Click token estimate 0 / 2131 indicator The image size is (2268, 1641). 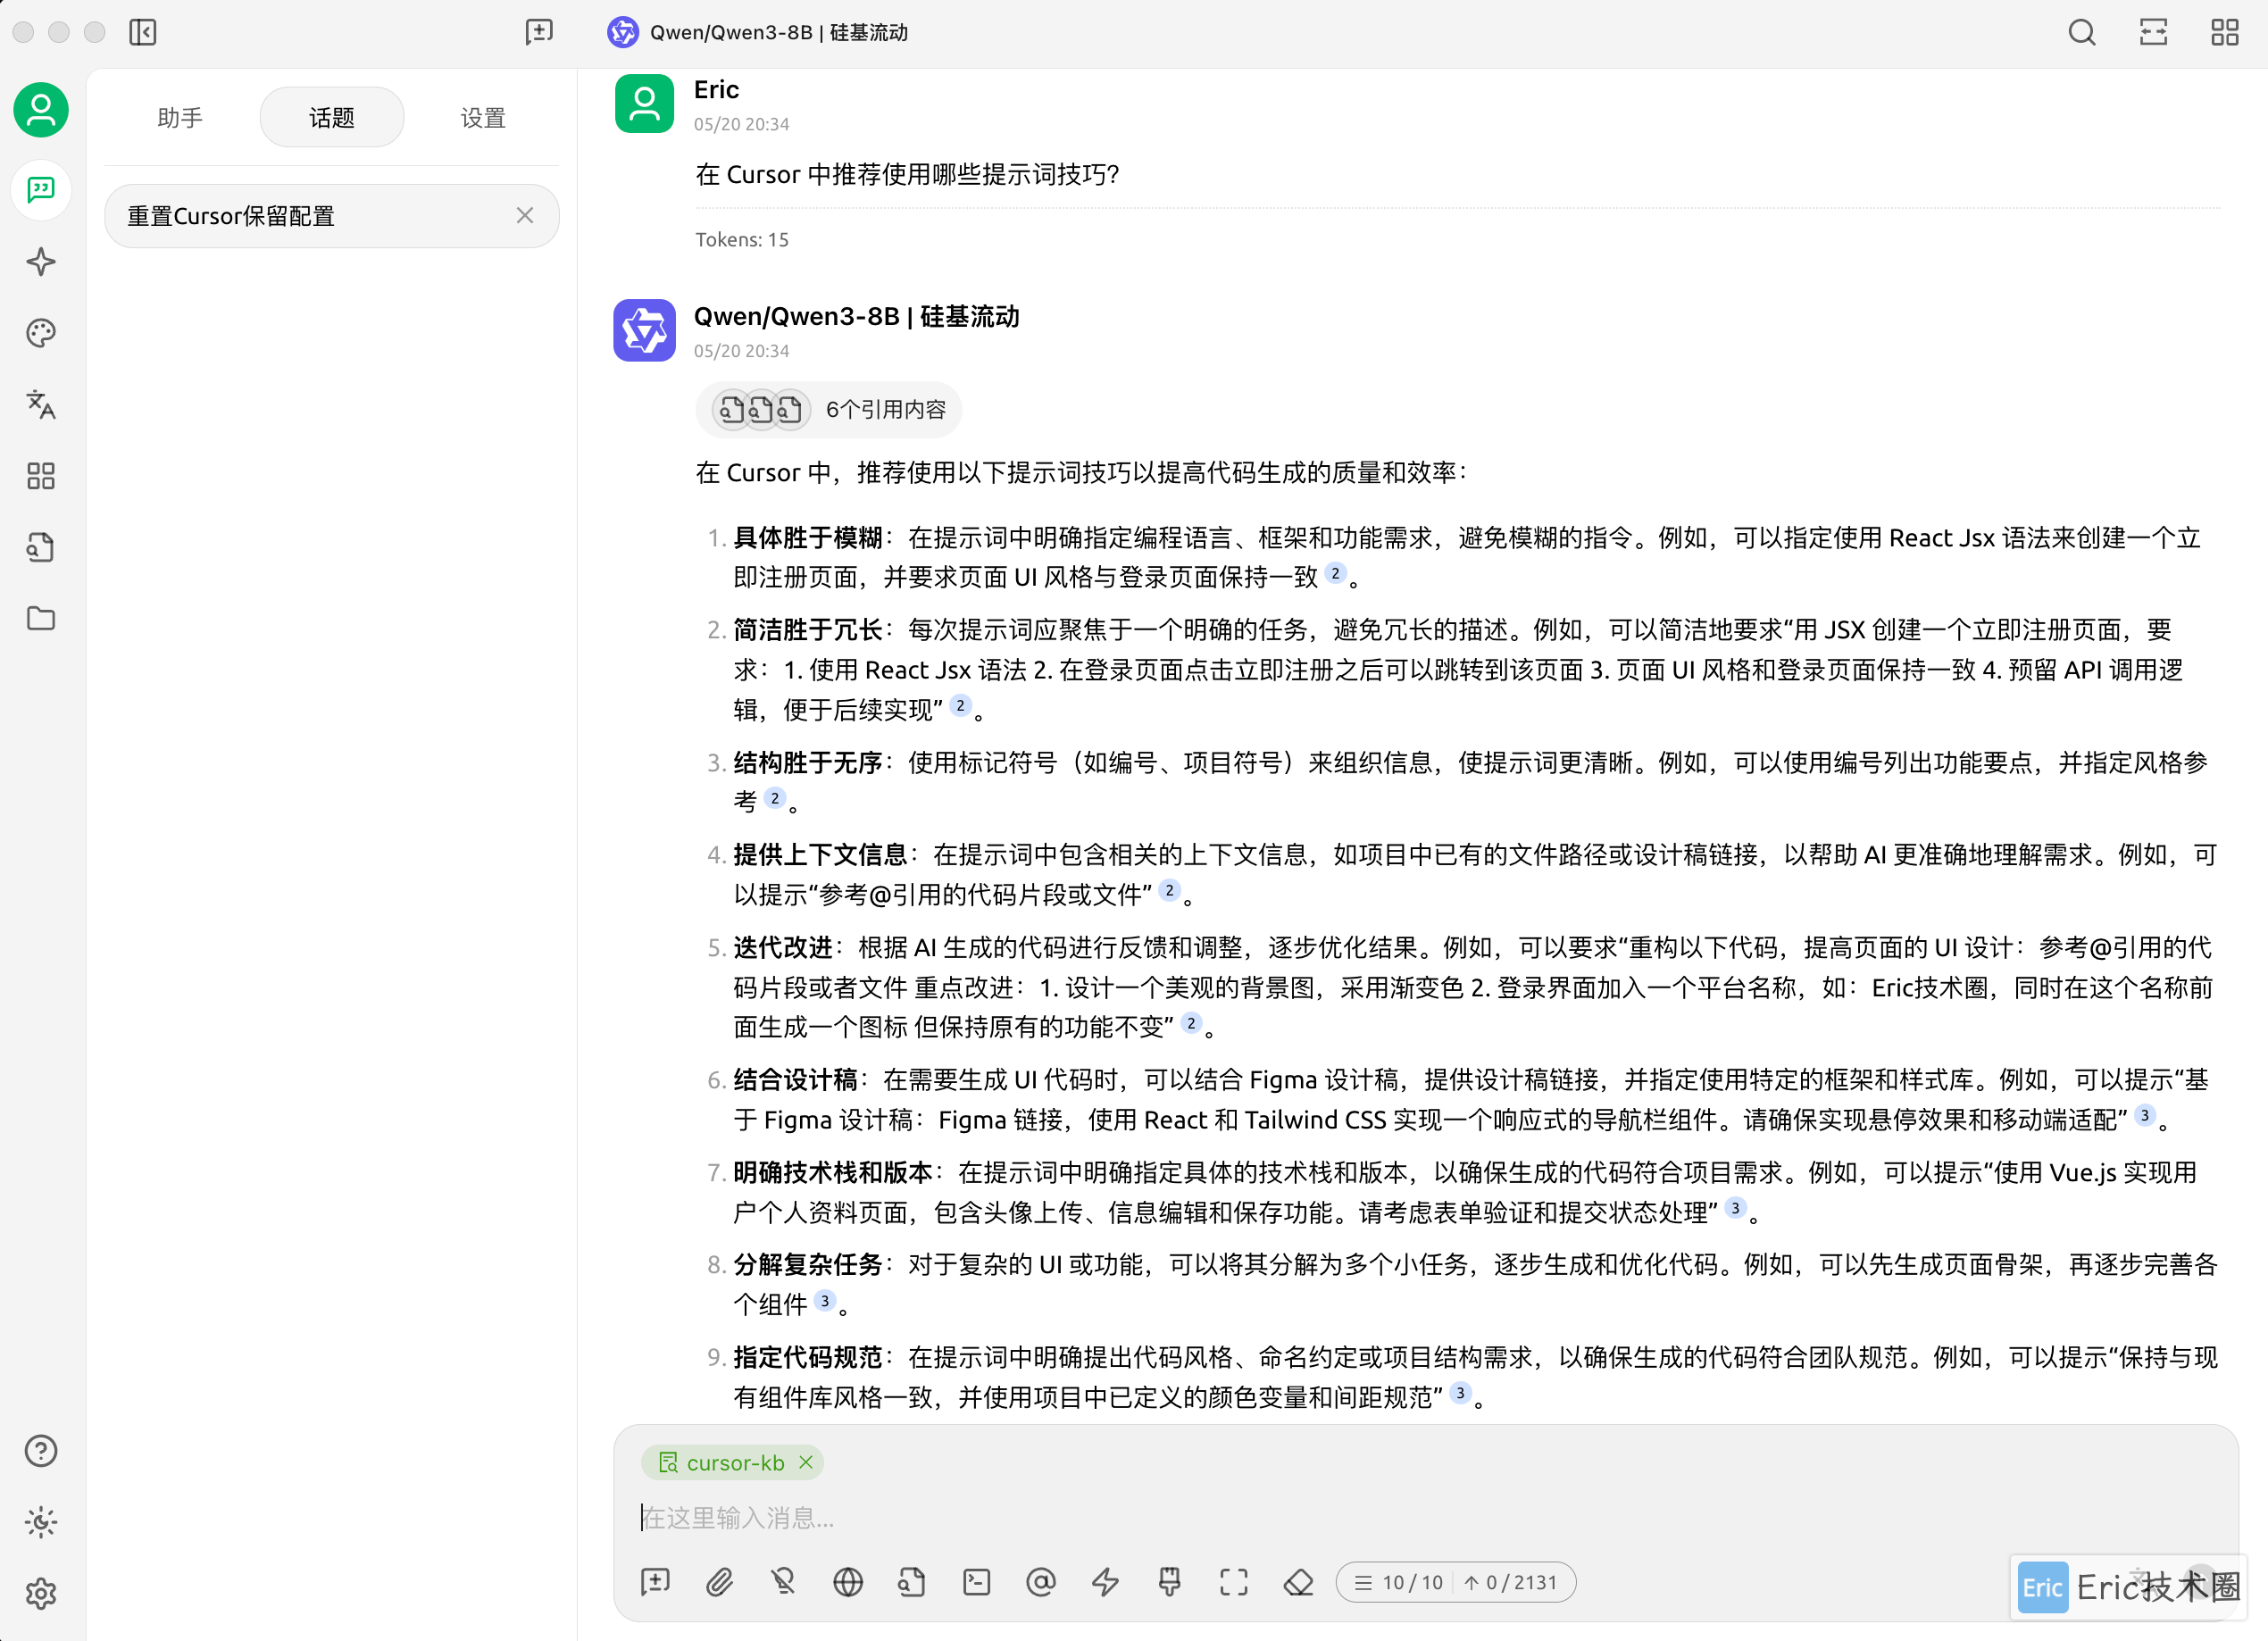1511,1582
